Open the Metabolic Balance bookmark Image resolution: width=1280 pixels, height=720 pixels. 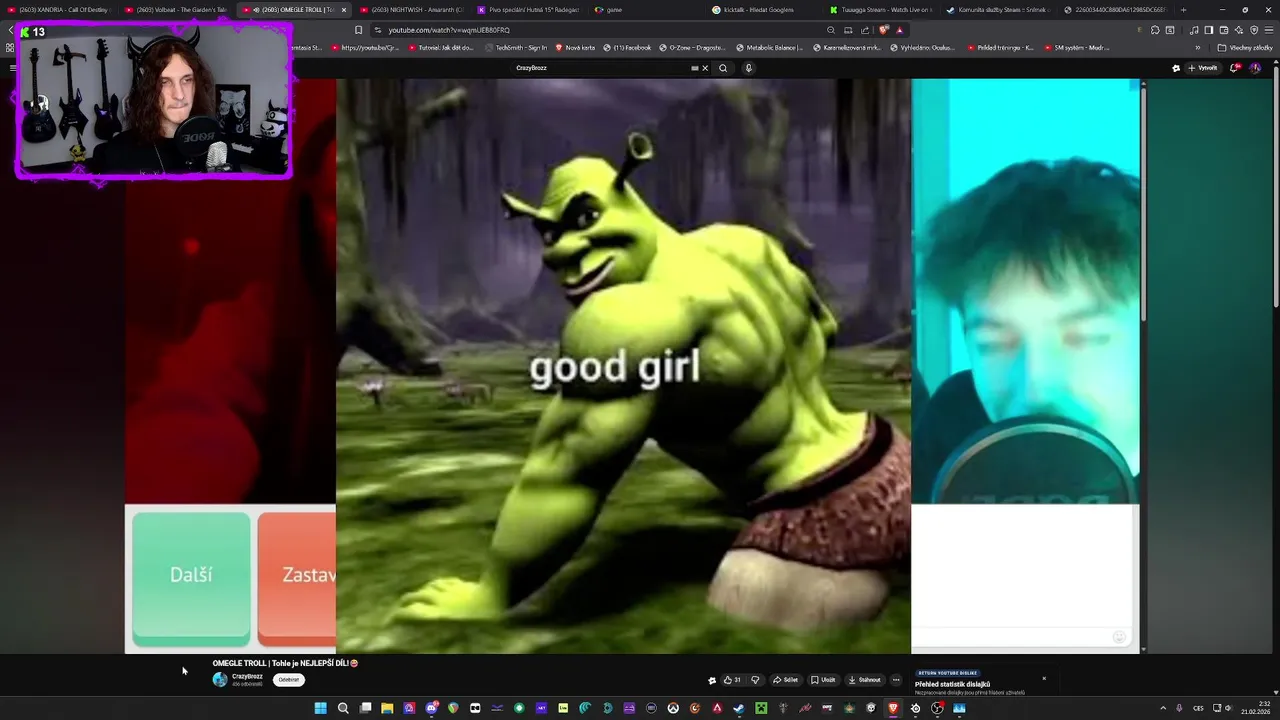[x=769, y=47]
